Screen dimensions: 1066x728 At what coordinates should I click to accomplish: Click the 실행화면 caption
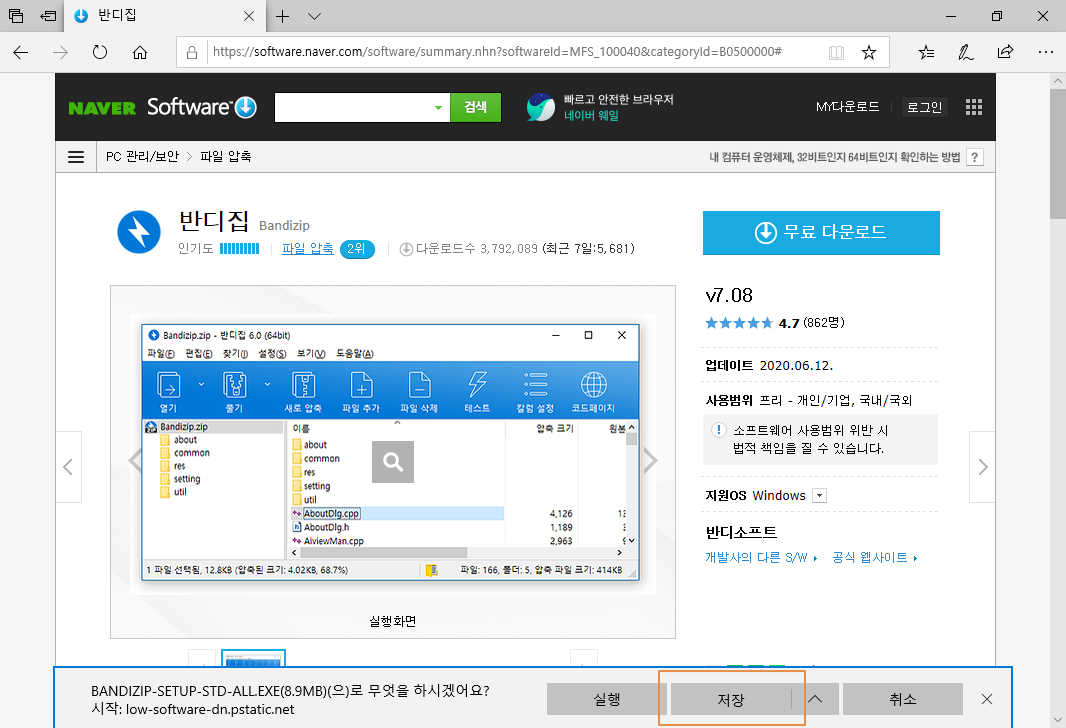coord(392,621)
